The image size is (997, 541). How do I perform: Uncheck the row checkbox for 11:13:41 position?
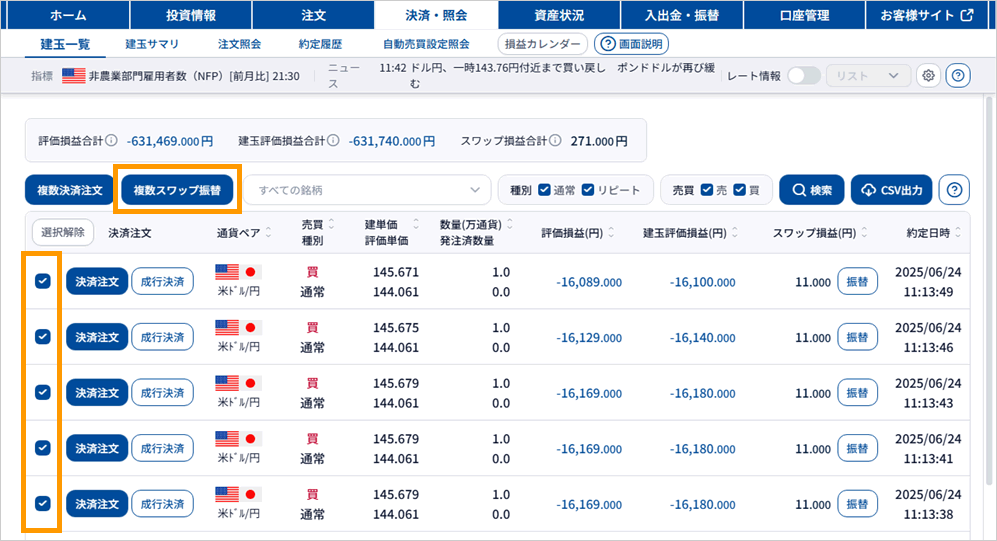pyautogui.click(x=43, y=448)
